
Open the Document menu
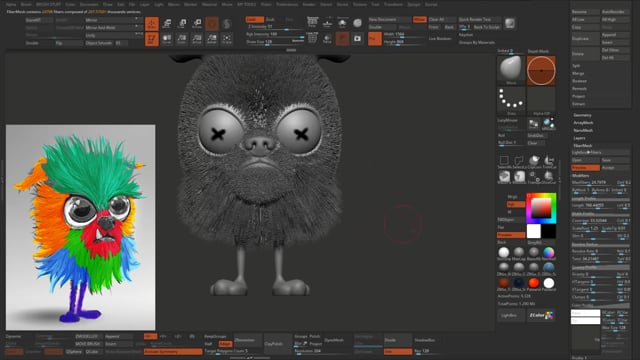(x=89, y=4)
